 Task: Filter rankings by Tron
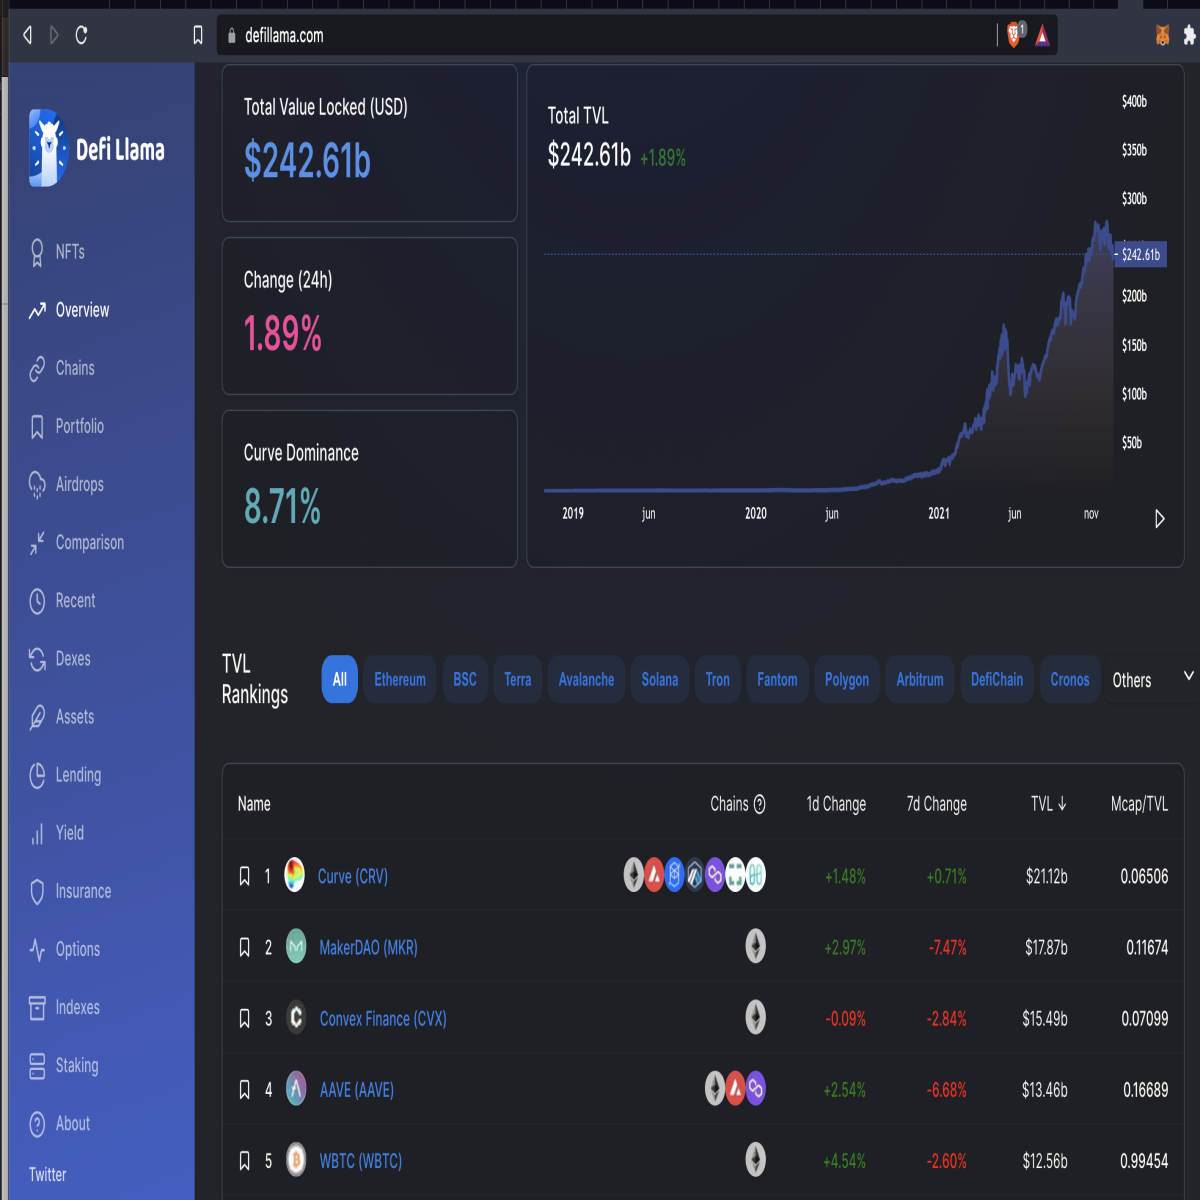click(x=718, y=679)
